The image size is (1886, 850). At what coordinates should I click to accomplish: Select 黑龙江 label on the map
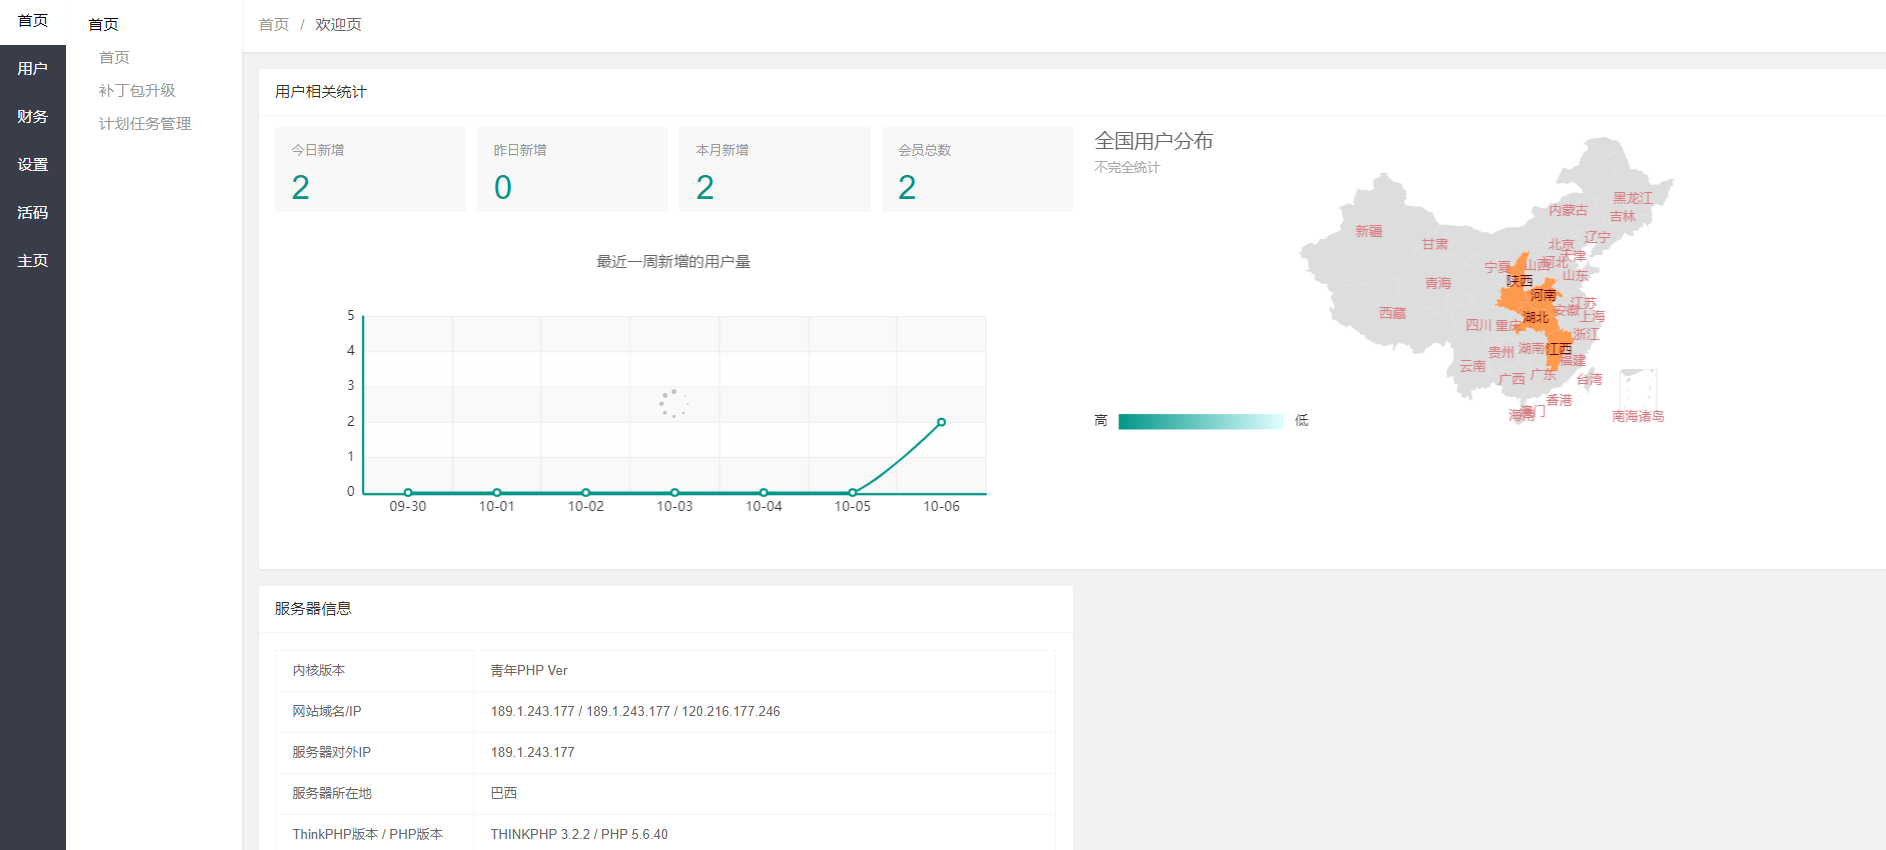pyautogui.click(x=1632, y=198)
